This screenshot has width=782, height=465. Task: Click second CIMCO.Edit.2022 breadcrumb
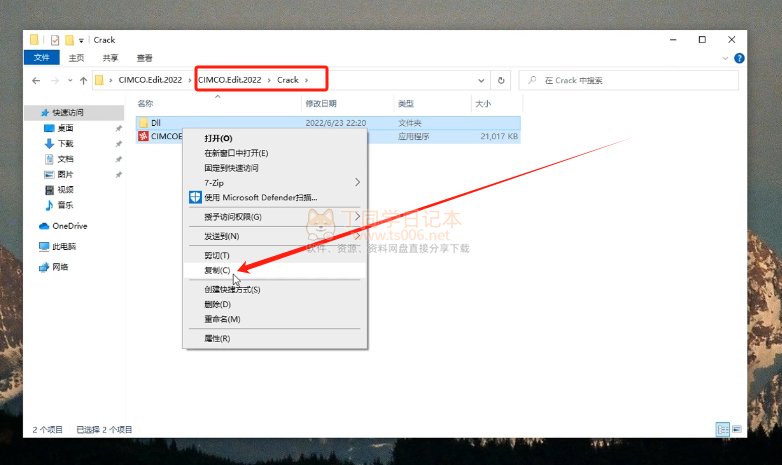tap(229, 80)
